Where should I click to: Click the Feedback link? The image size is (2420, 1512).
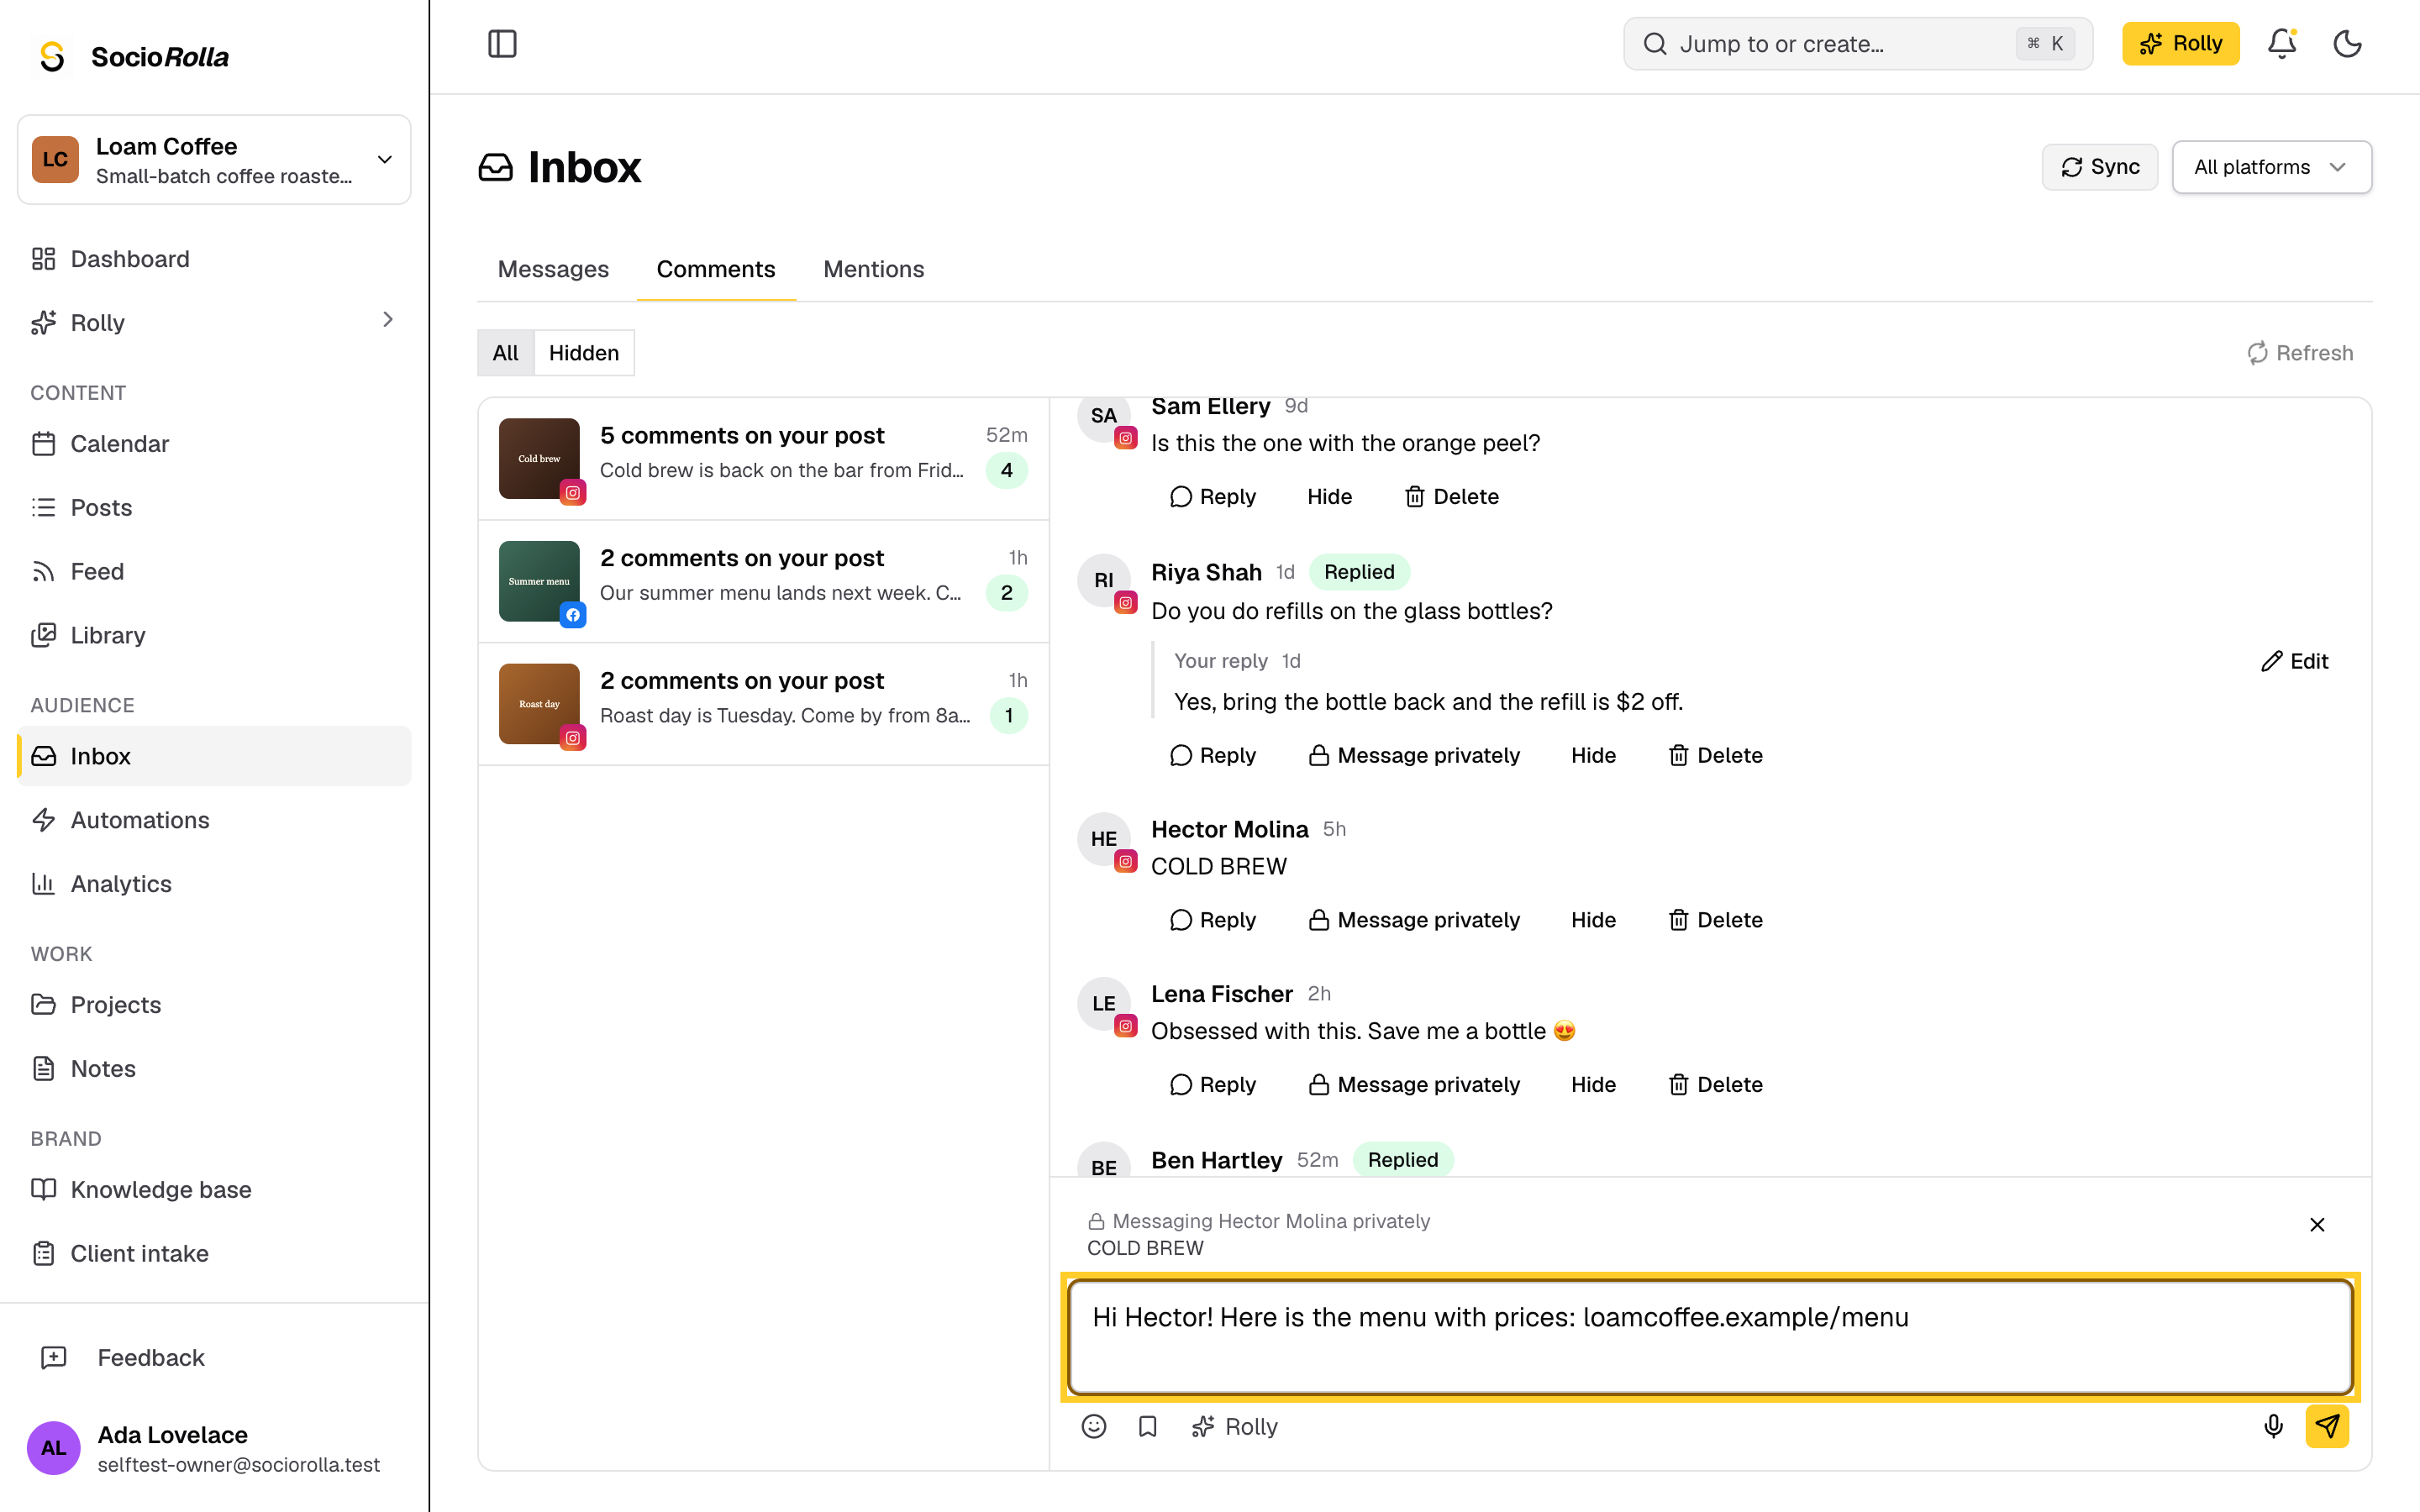[x=214, y=1358]
